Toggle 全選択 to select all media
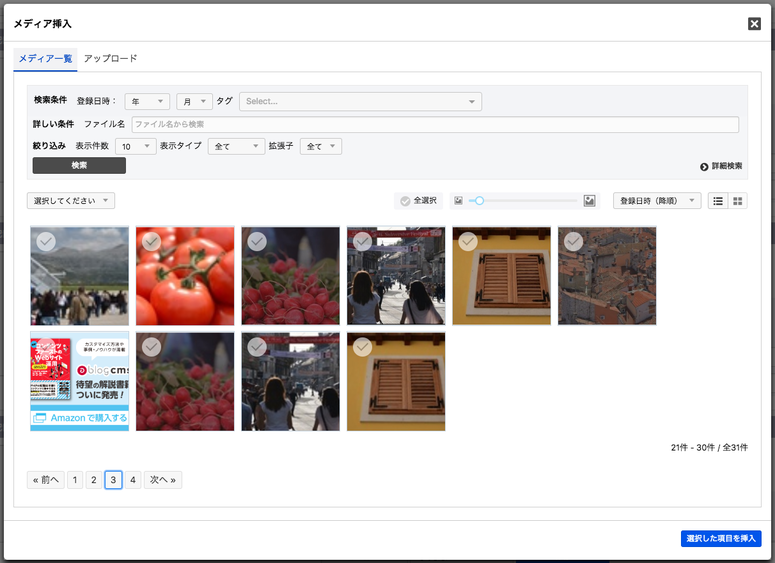 [418, 201]
